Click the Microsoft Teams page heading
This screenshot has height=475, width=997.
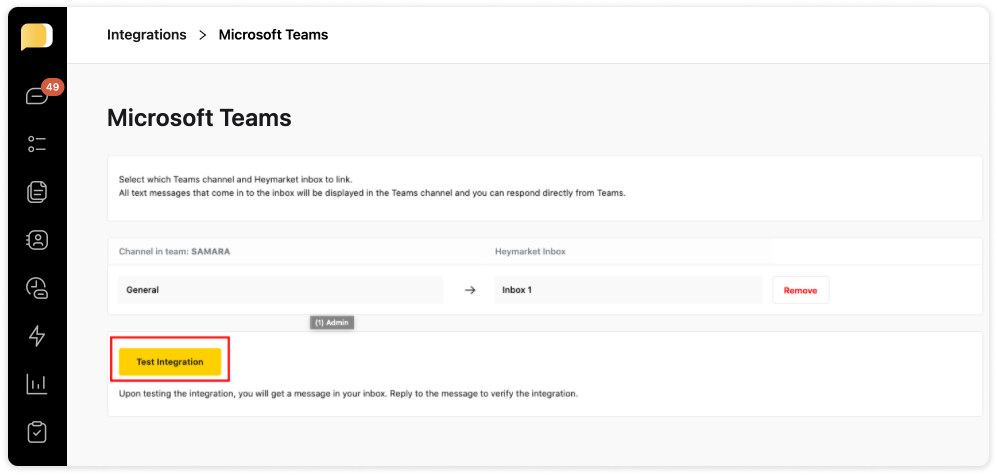(x=199, y=118)
